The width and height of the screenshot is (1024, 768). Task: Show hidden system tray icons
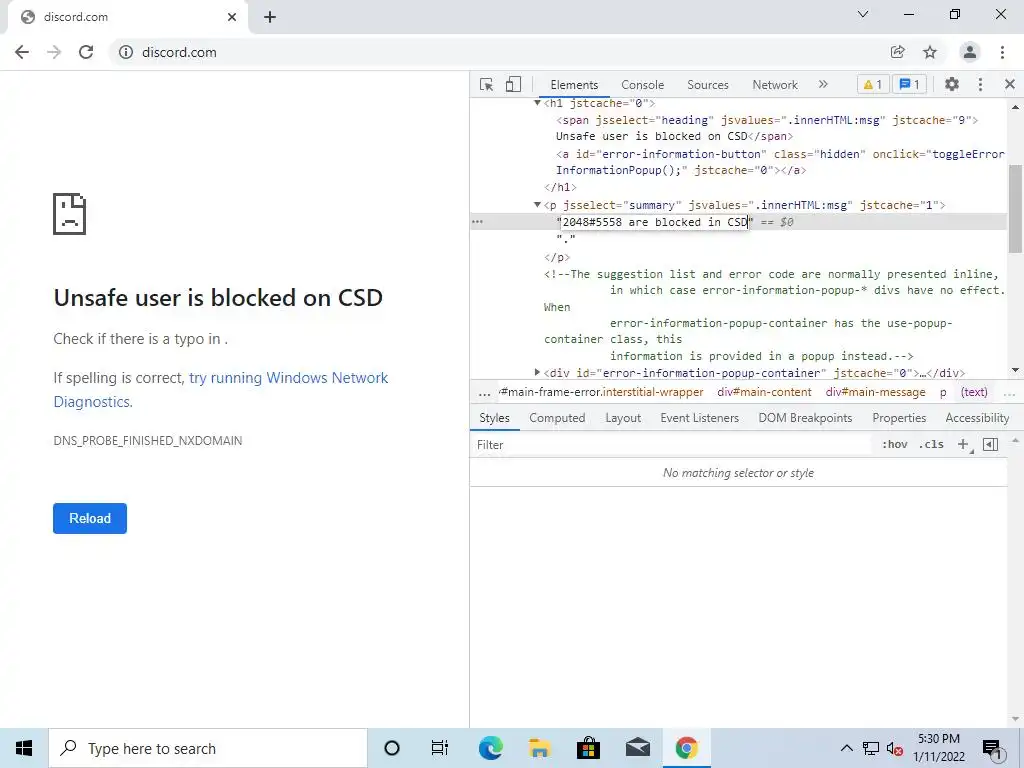click(846, 748)
